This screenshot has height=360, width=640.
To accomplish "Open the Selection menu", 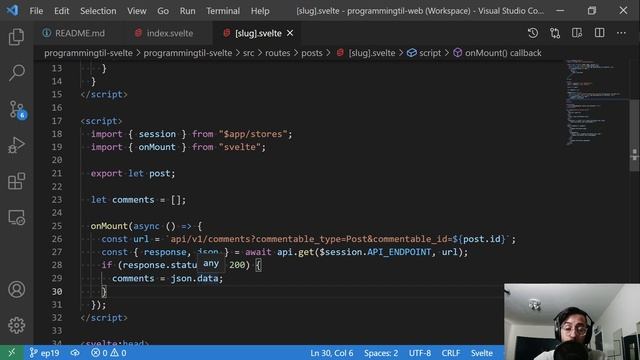I will coord(98,11).
